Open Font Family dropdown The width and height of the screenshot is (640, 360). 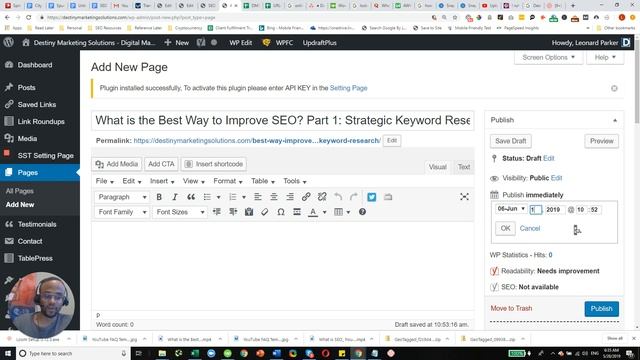[122, 212]
